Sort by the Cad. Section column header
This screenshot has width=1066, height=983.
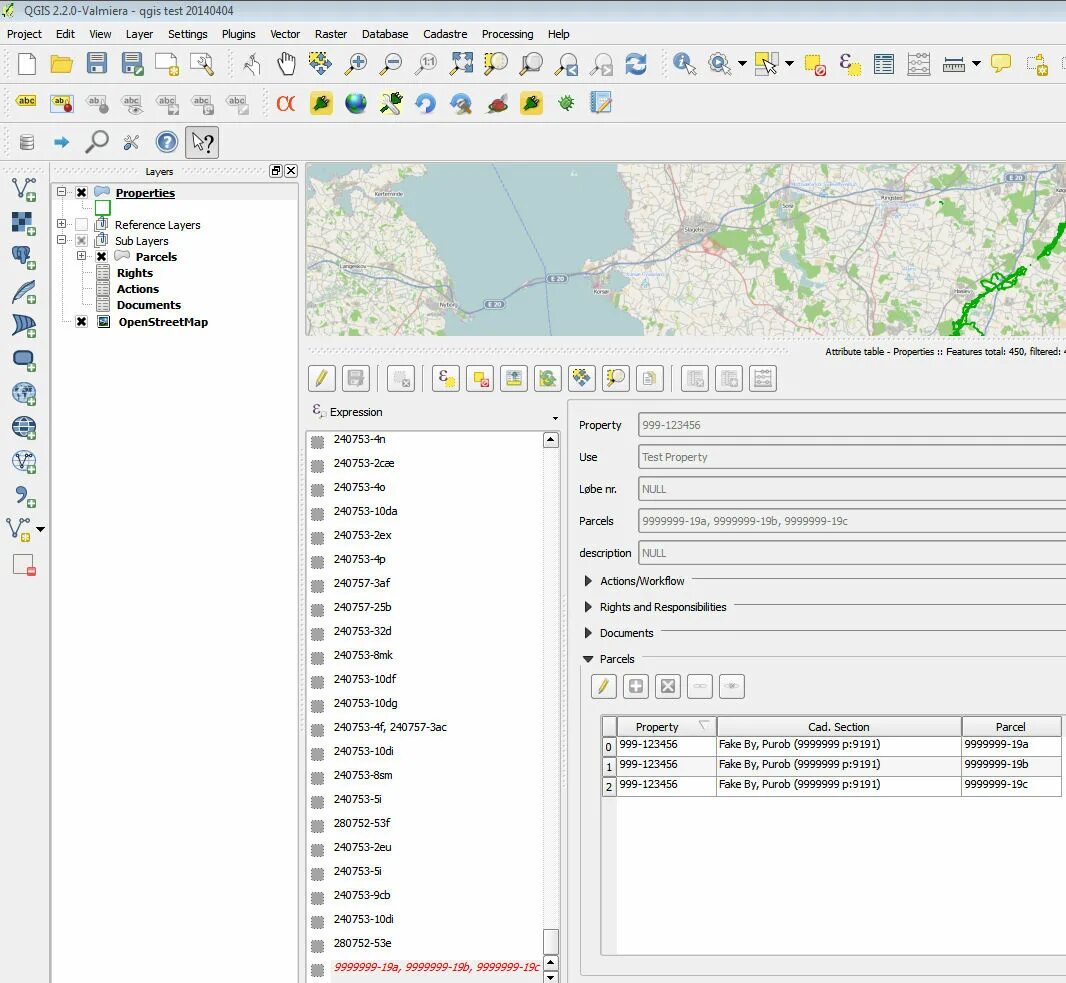click(x=838, y=727)
